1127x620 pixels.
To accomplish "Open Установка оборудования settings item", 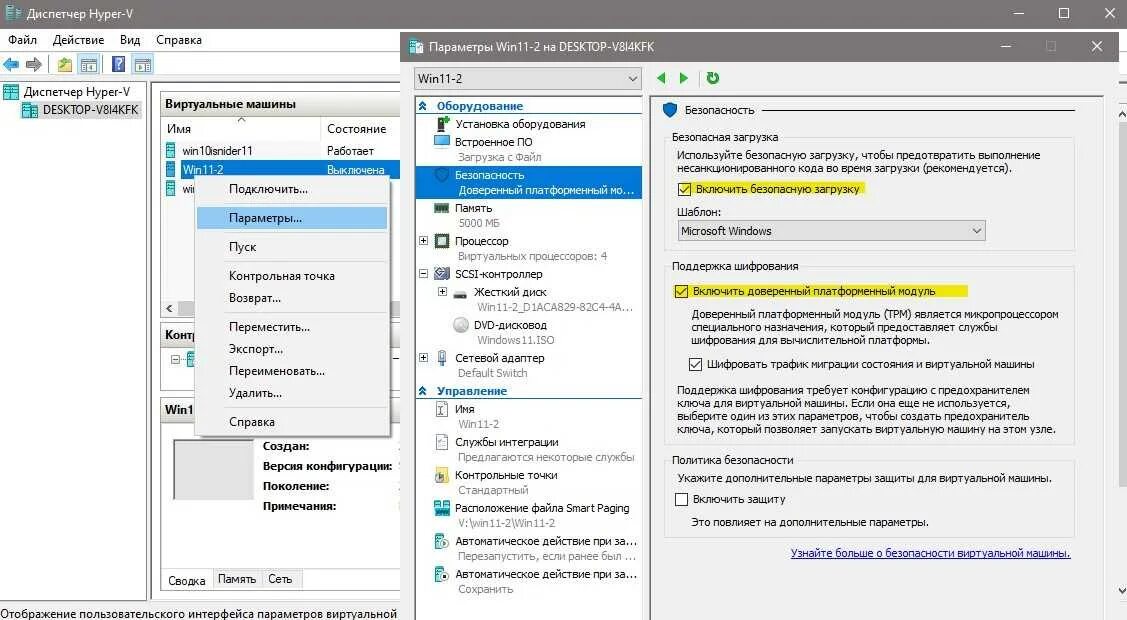I will pyautogui.click(x=520, y=124).
